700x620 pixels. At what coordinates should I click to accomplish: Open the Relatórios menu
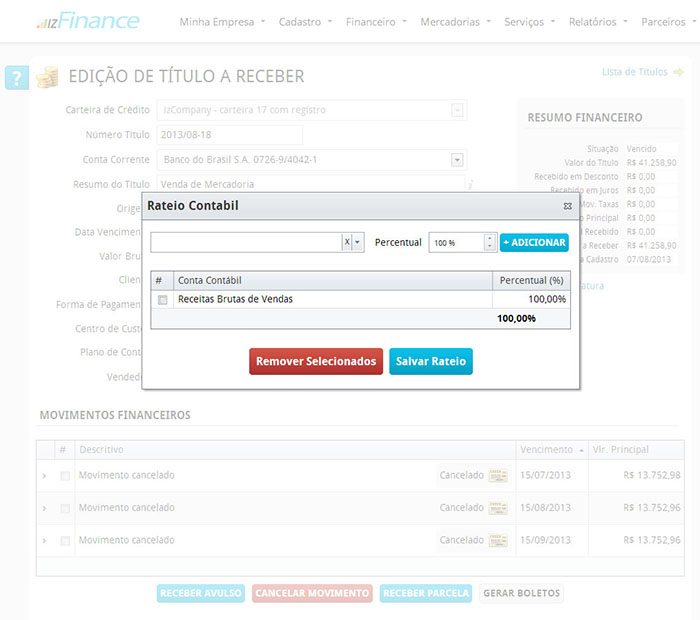[599, 21]
